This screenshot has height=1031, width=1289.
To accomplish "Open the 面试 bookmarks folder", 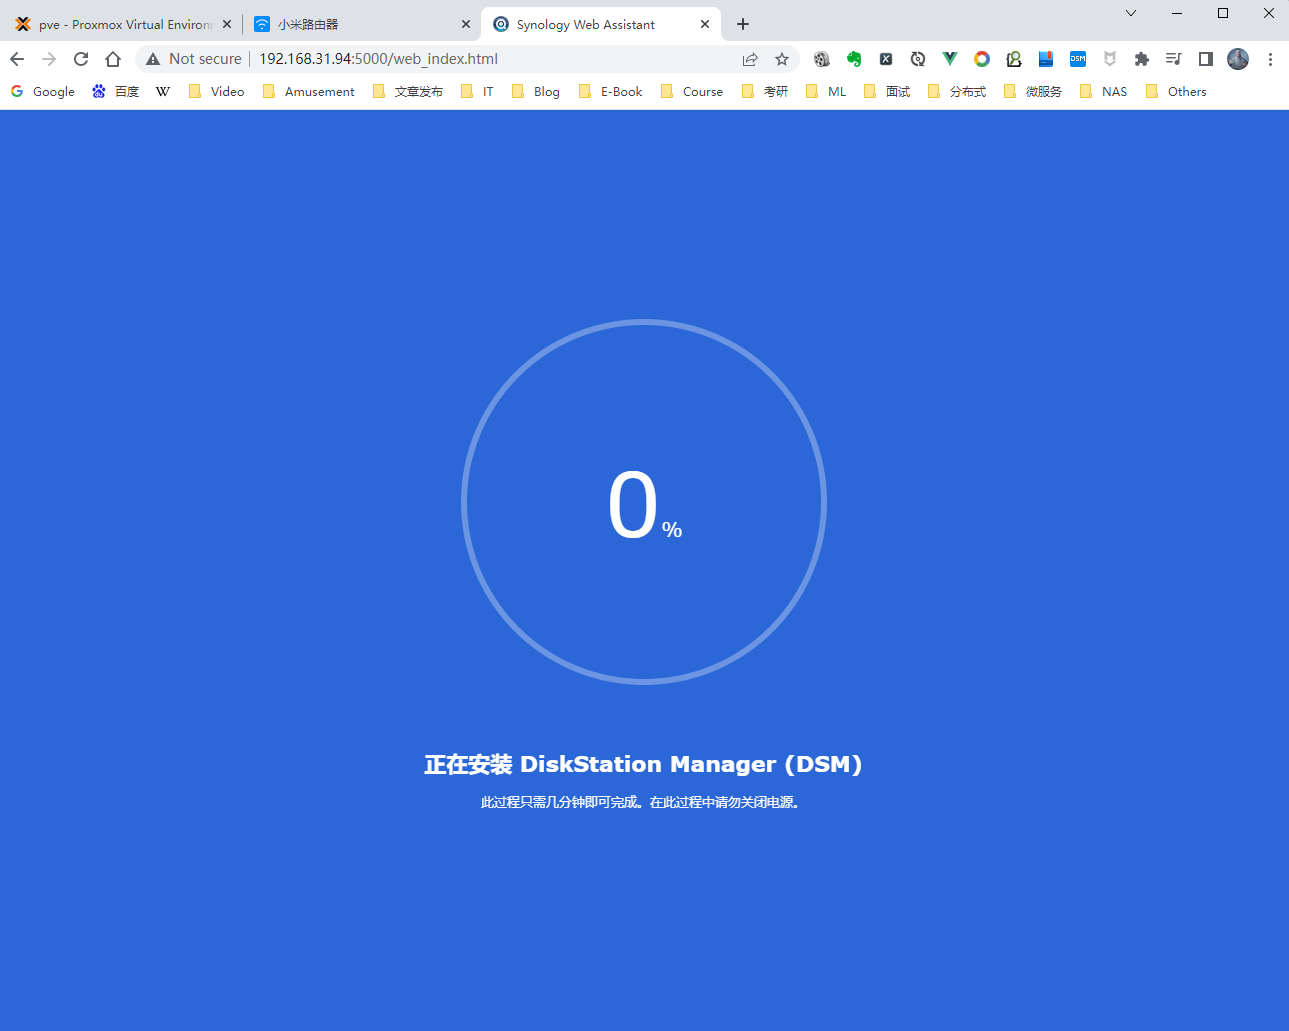I will (x=887, y=91).
